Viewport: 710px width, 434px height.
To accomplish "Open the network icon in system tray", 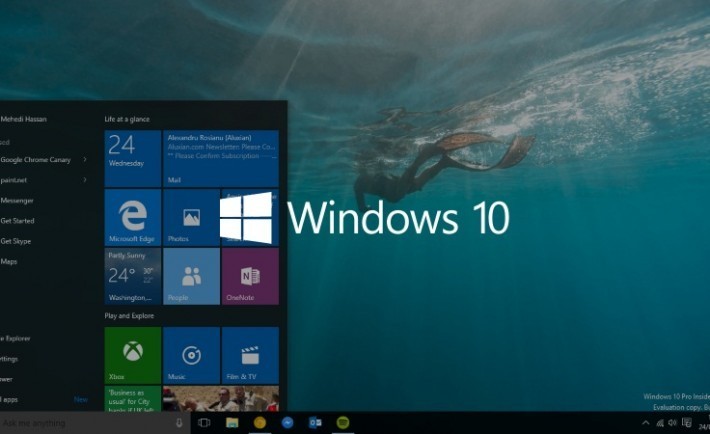I will coord(660,423).
